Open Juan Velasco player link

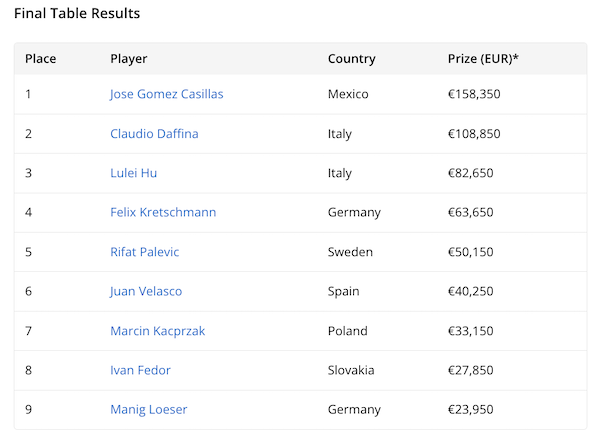(x=146, y=291)
